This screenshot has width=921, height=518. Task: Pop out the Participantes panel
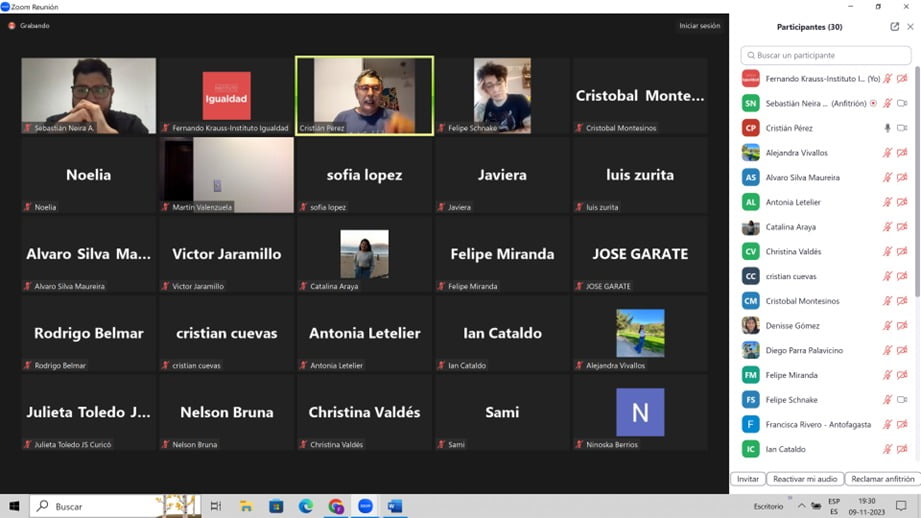pos(894,27)
